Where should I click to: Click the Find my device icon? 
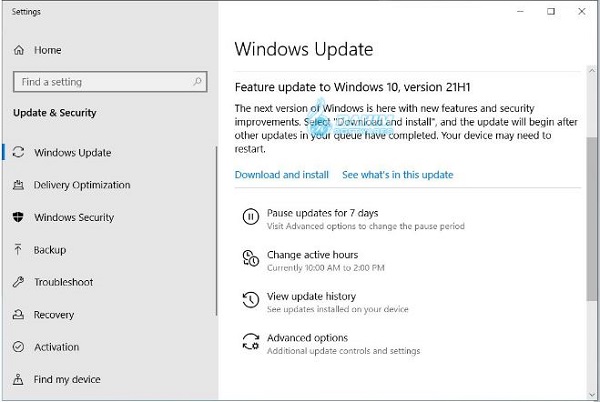click(x=19, y=379)
